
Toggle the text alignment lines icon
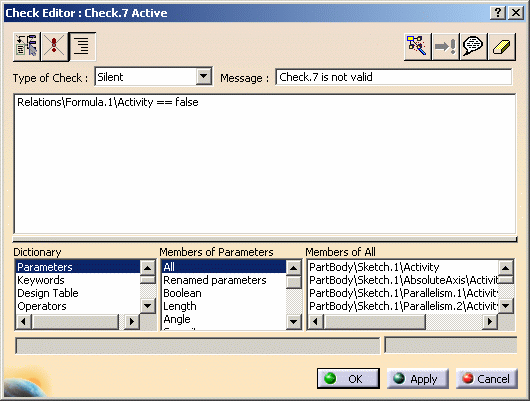(82, 46)
